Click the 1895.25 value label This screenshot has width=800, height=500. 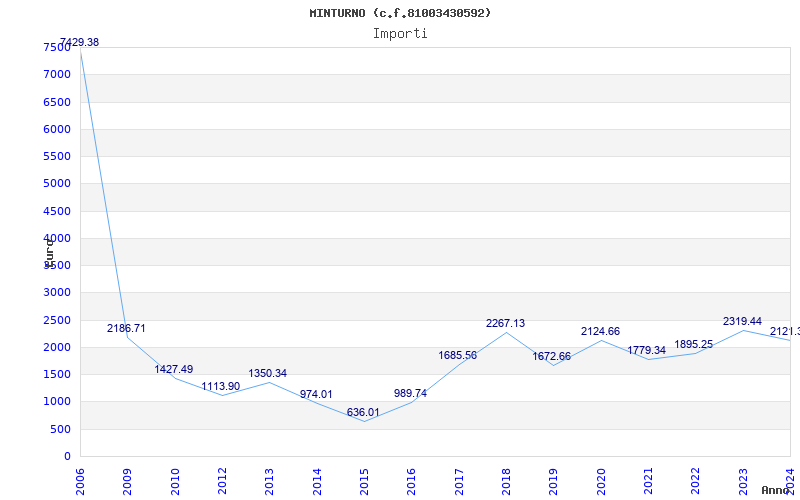(x=694, y=344)
